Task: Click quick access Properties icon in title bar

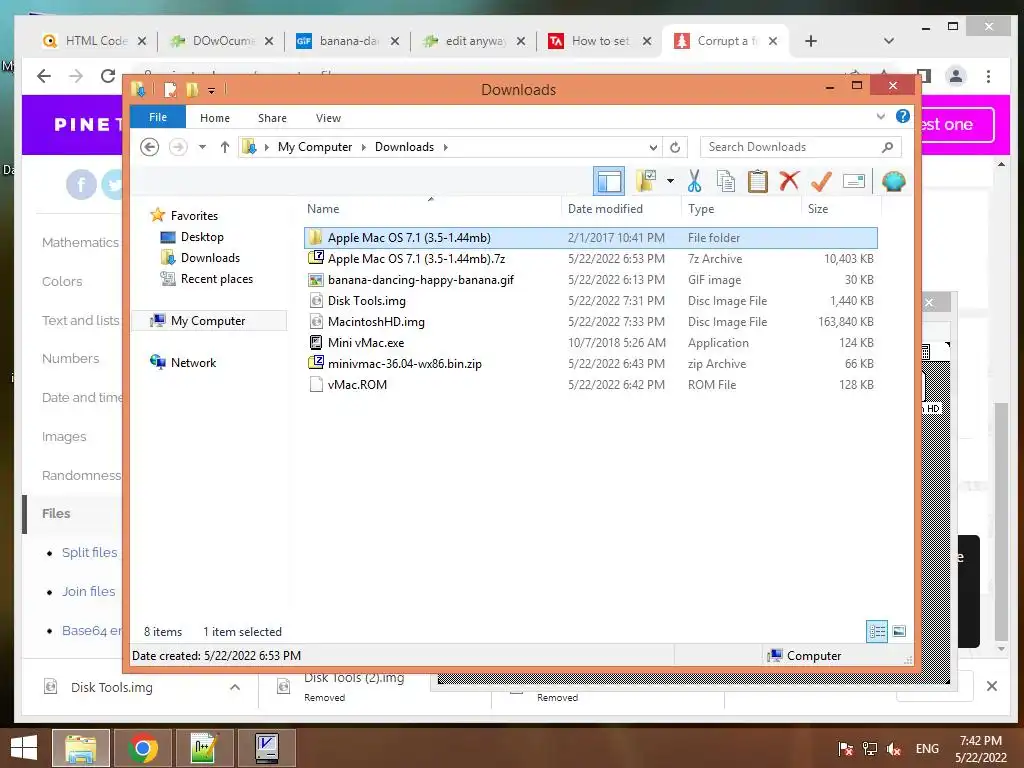Action: pyautogui.click(x=170, y=89)
